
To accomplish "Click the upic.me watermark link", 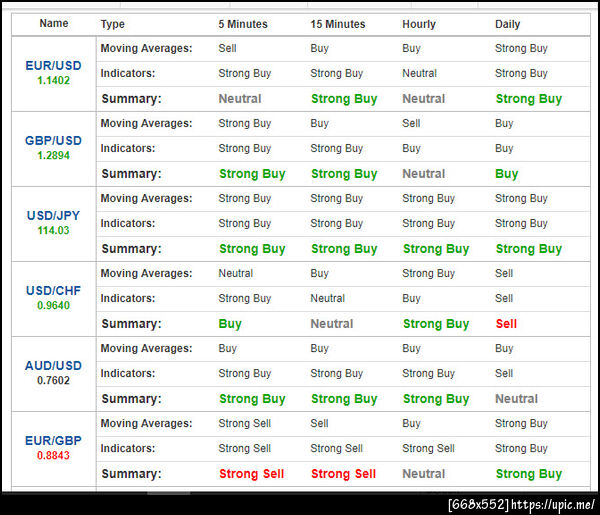I will coord(552,505).
